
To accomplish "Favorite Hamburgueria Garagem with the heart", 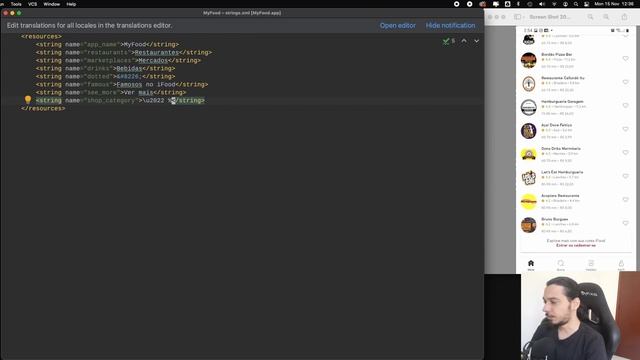I will (625, 106).
